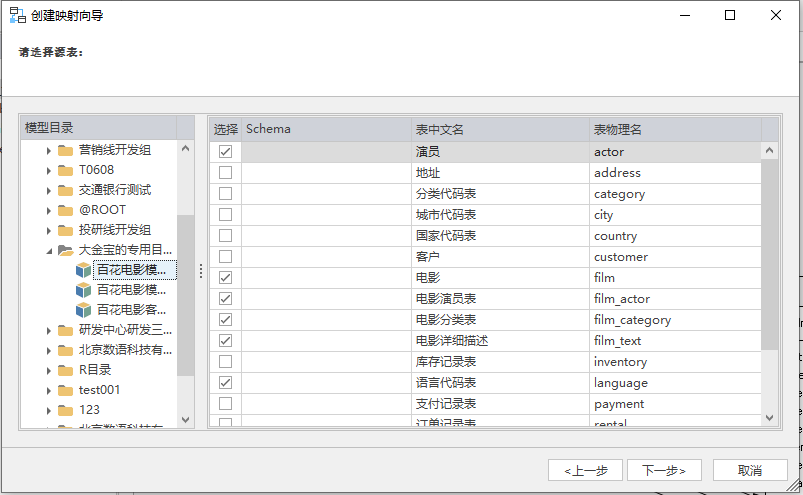Uncheck the language table checkbox
Image resolution: width=803 pixels, height=495 pixels.
point(225,382)
